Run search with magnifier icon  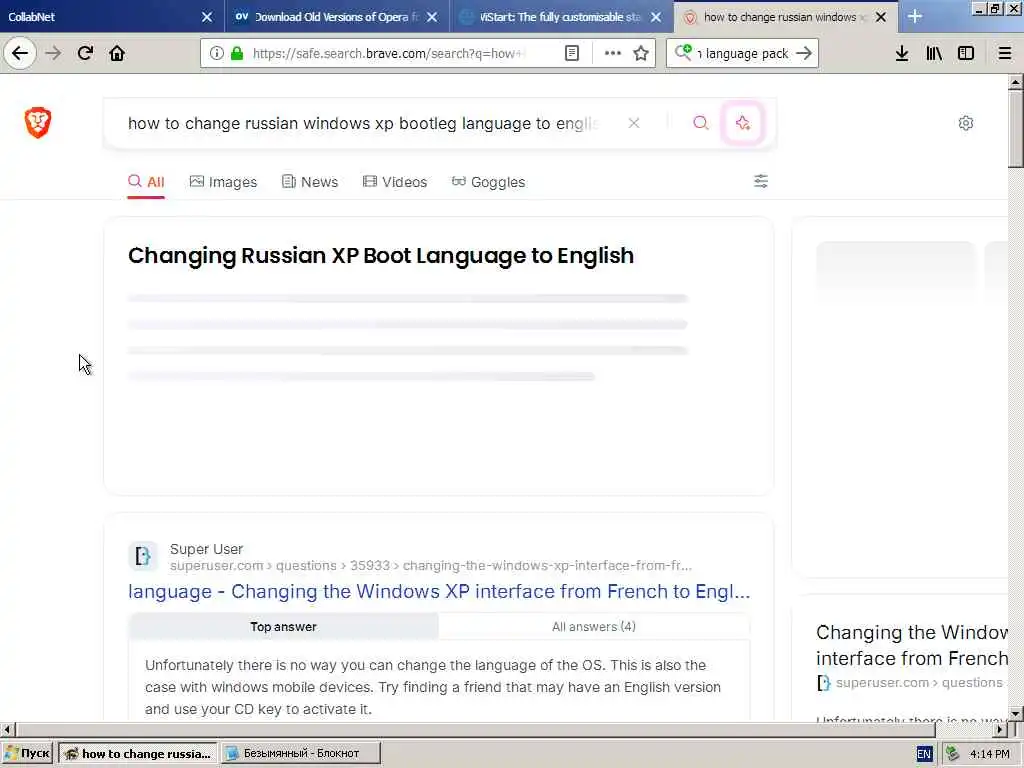pos(700,123)
